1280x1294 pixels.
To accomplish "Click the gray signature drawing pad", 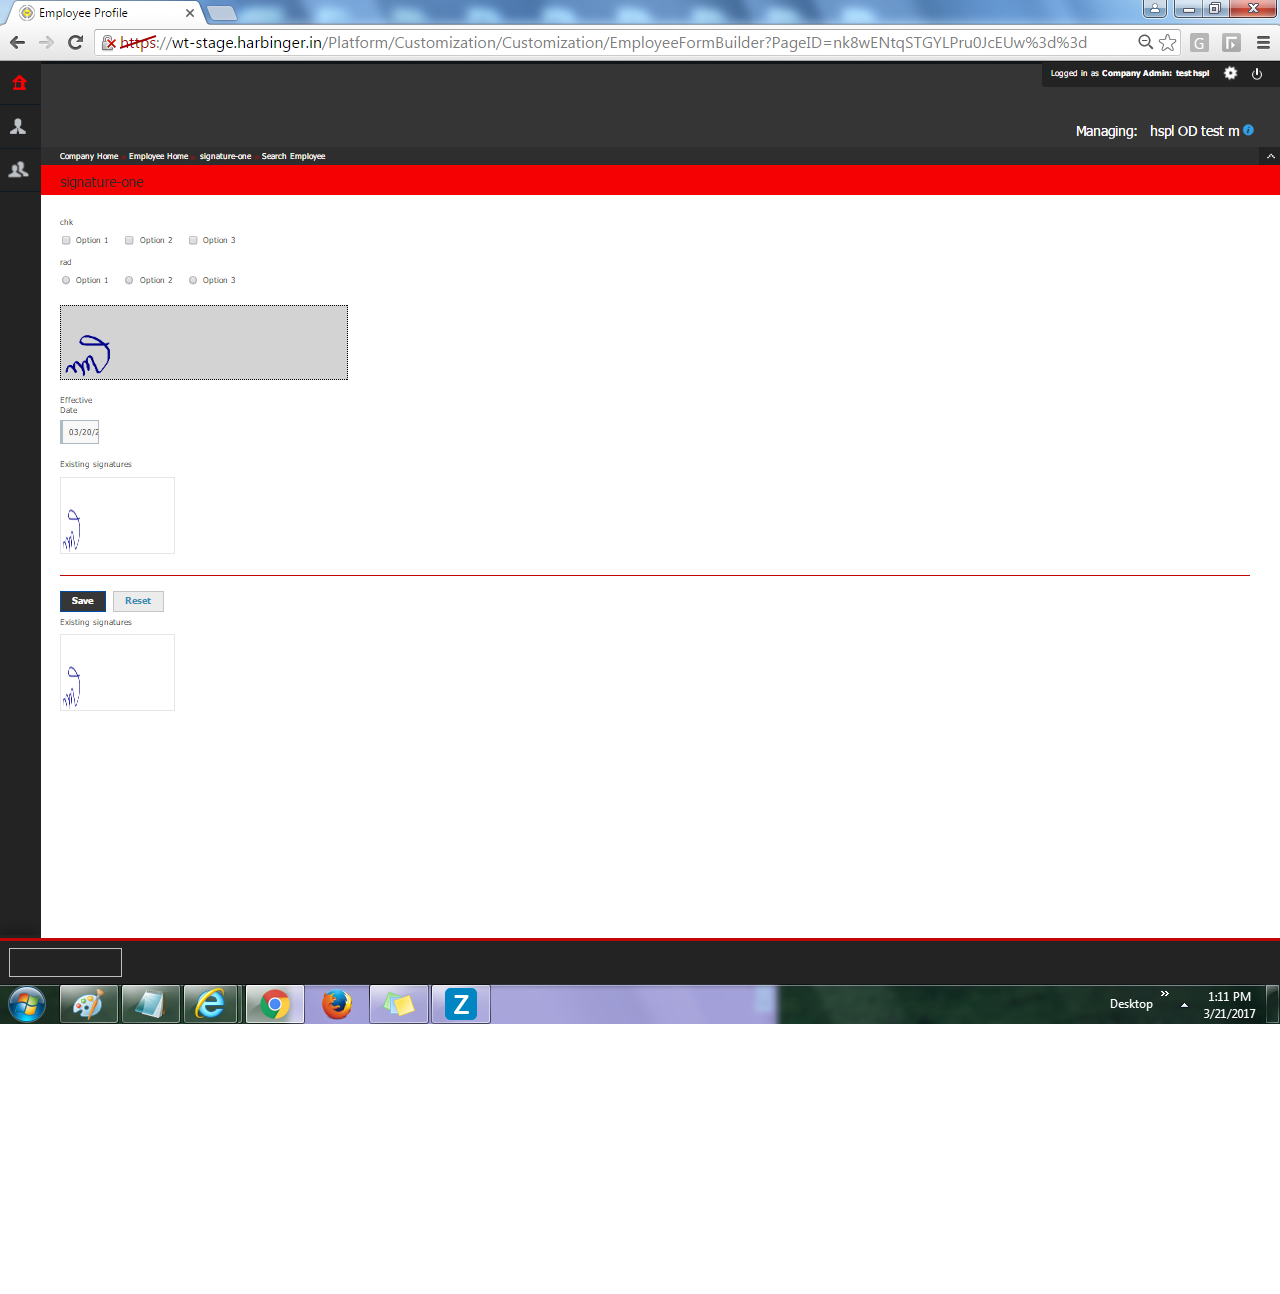I will [204, 342].
